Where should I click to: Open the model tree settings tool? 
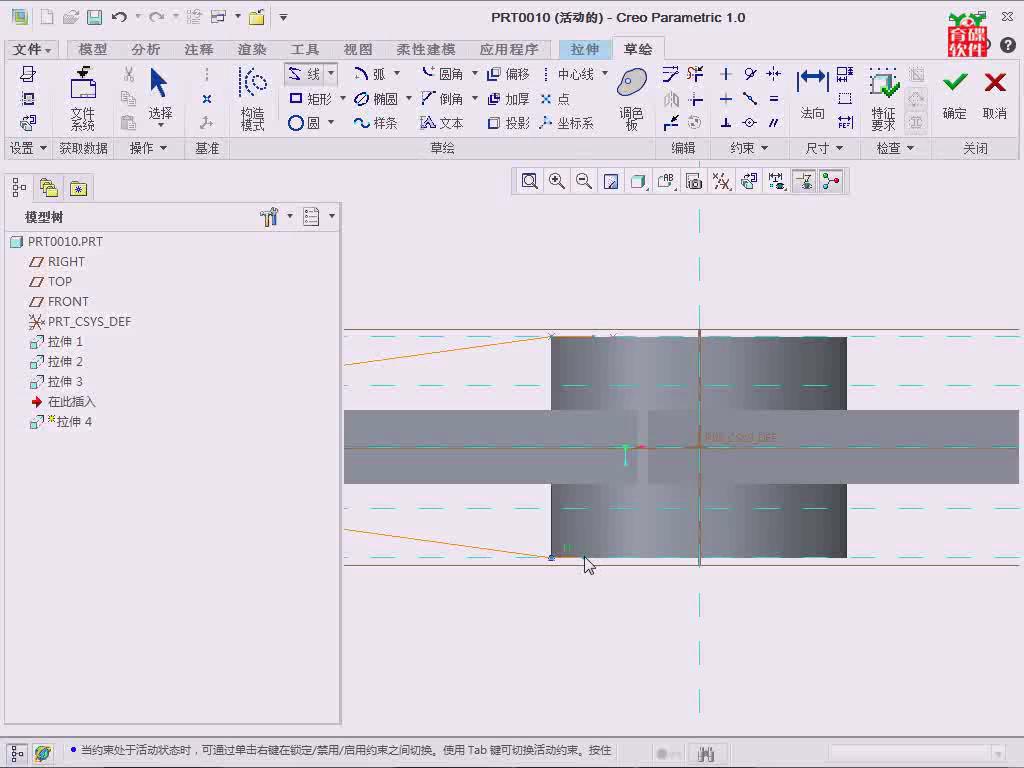268,217
